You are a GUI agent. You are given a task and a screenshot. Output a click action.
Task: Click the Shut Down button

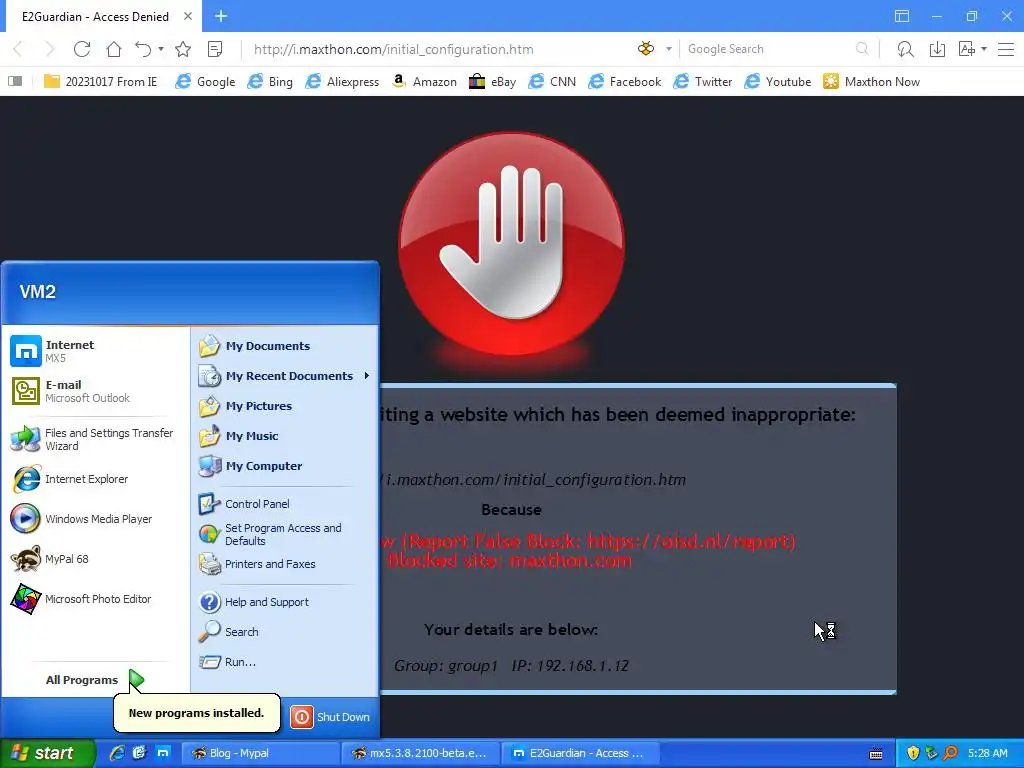(x=330, y=717)
